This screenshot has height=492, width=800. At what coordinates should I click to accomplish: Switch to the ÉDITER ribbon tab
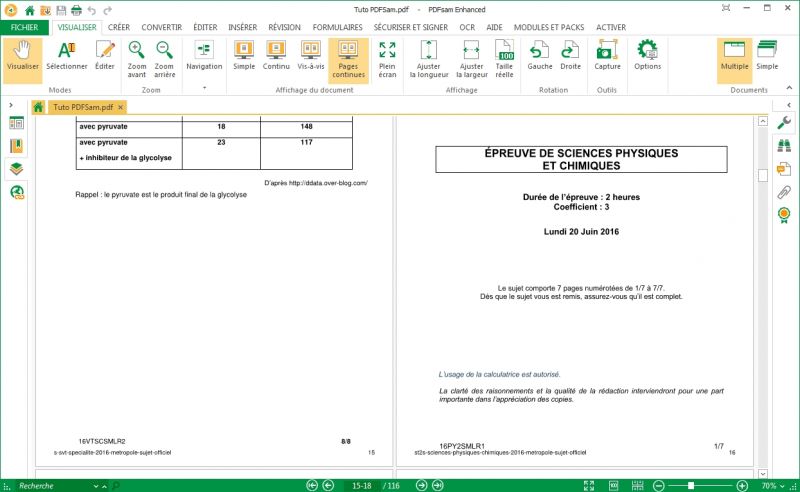click(205, 27)
